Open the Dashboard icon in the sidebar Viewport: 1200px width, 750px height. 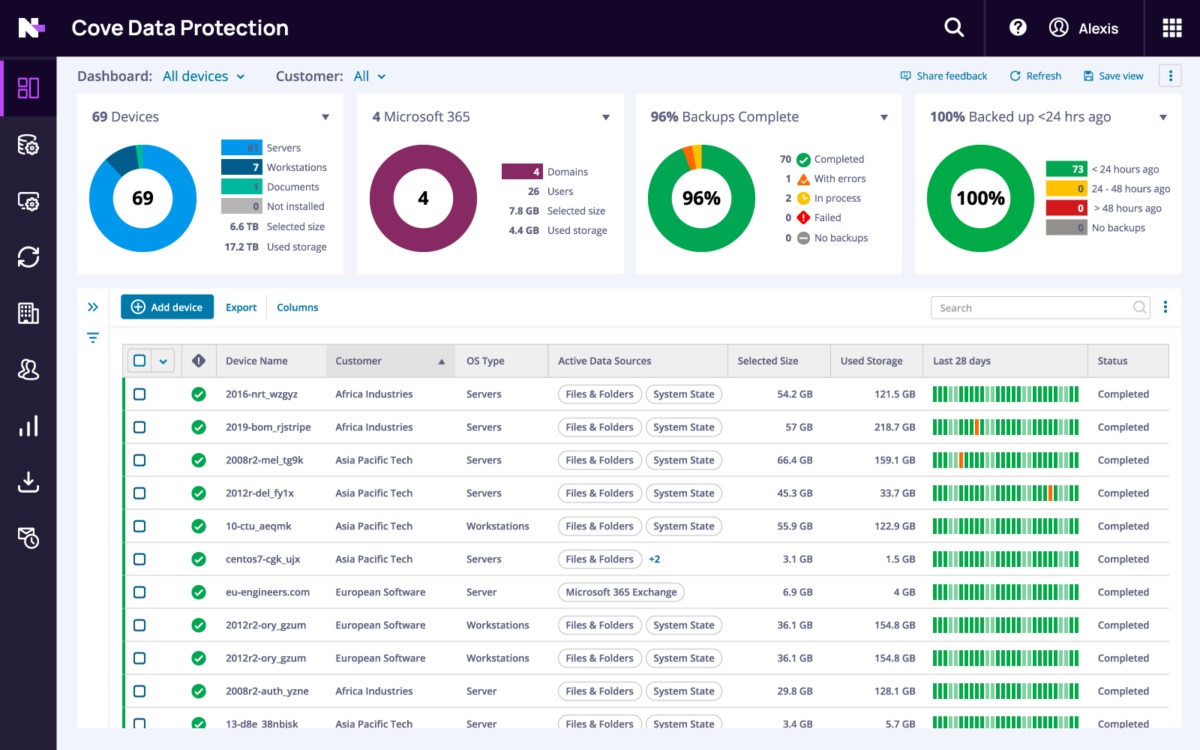point(28,88)
